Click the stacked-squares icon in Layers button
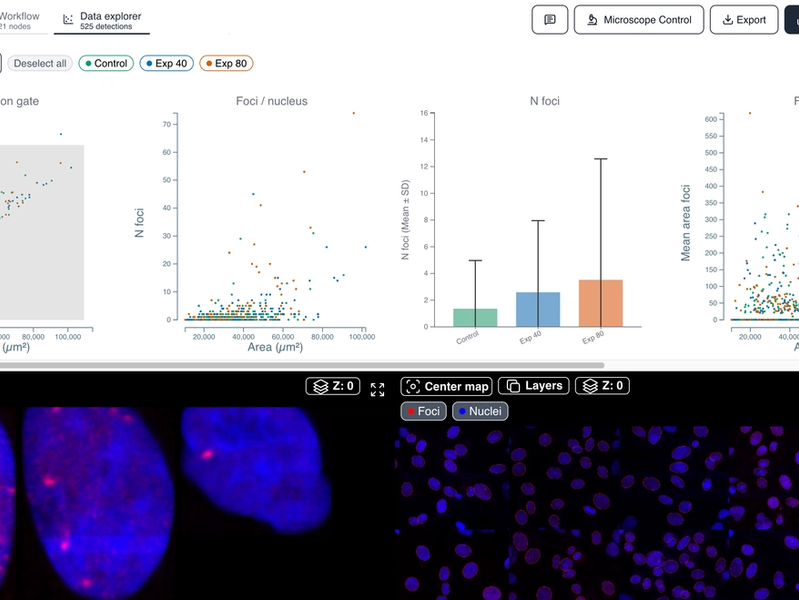This screenshot has height=600, width=799. pyautogui.click(x=514, y=386)
